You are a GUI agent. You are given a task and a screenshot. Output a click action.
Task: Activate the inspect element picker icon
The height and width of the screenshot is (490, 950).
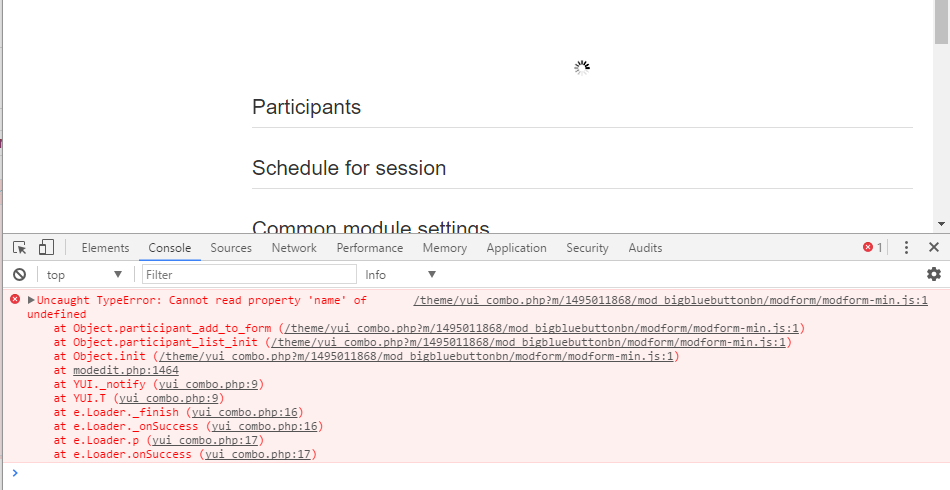[19, 247]
